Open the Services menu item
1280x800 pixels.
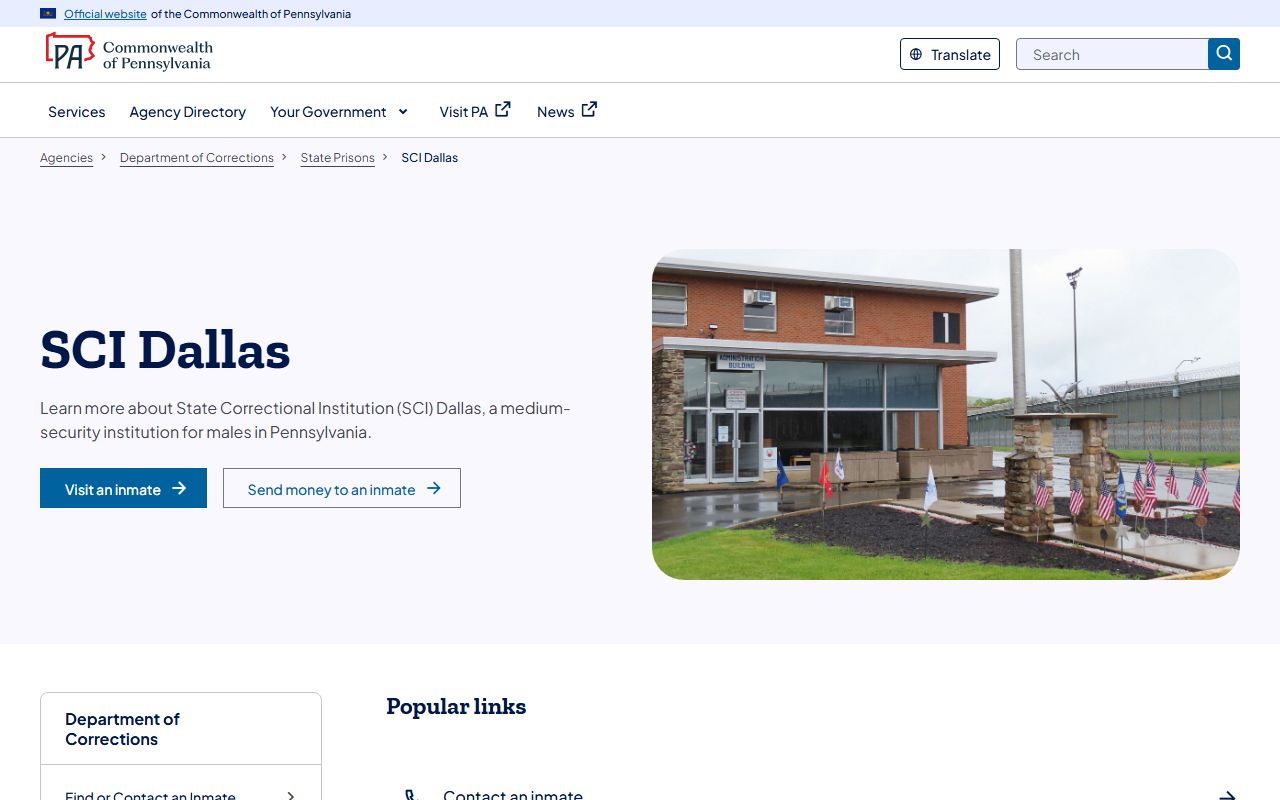[77, 111]
